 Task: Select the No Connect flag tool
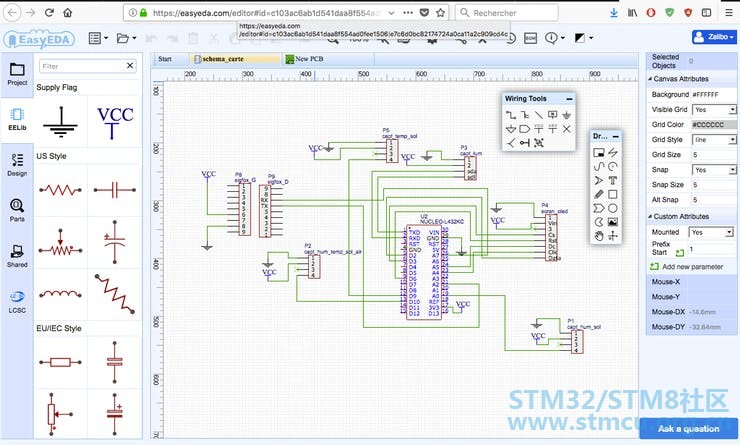point(566,129)
